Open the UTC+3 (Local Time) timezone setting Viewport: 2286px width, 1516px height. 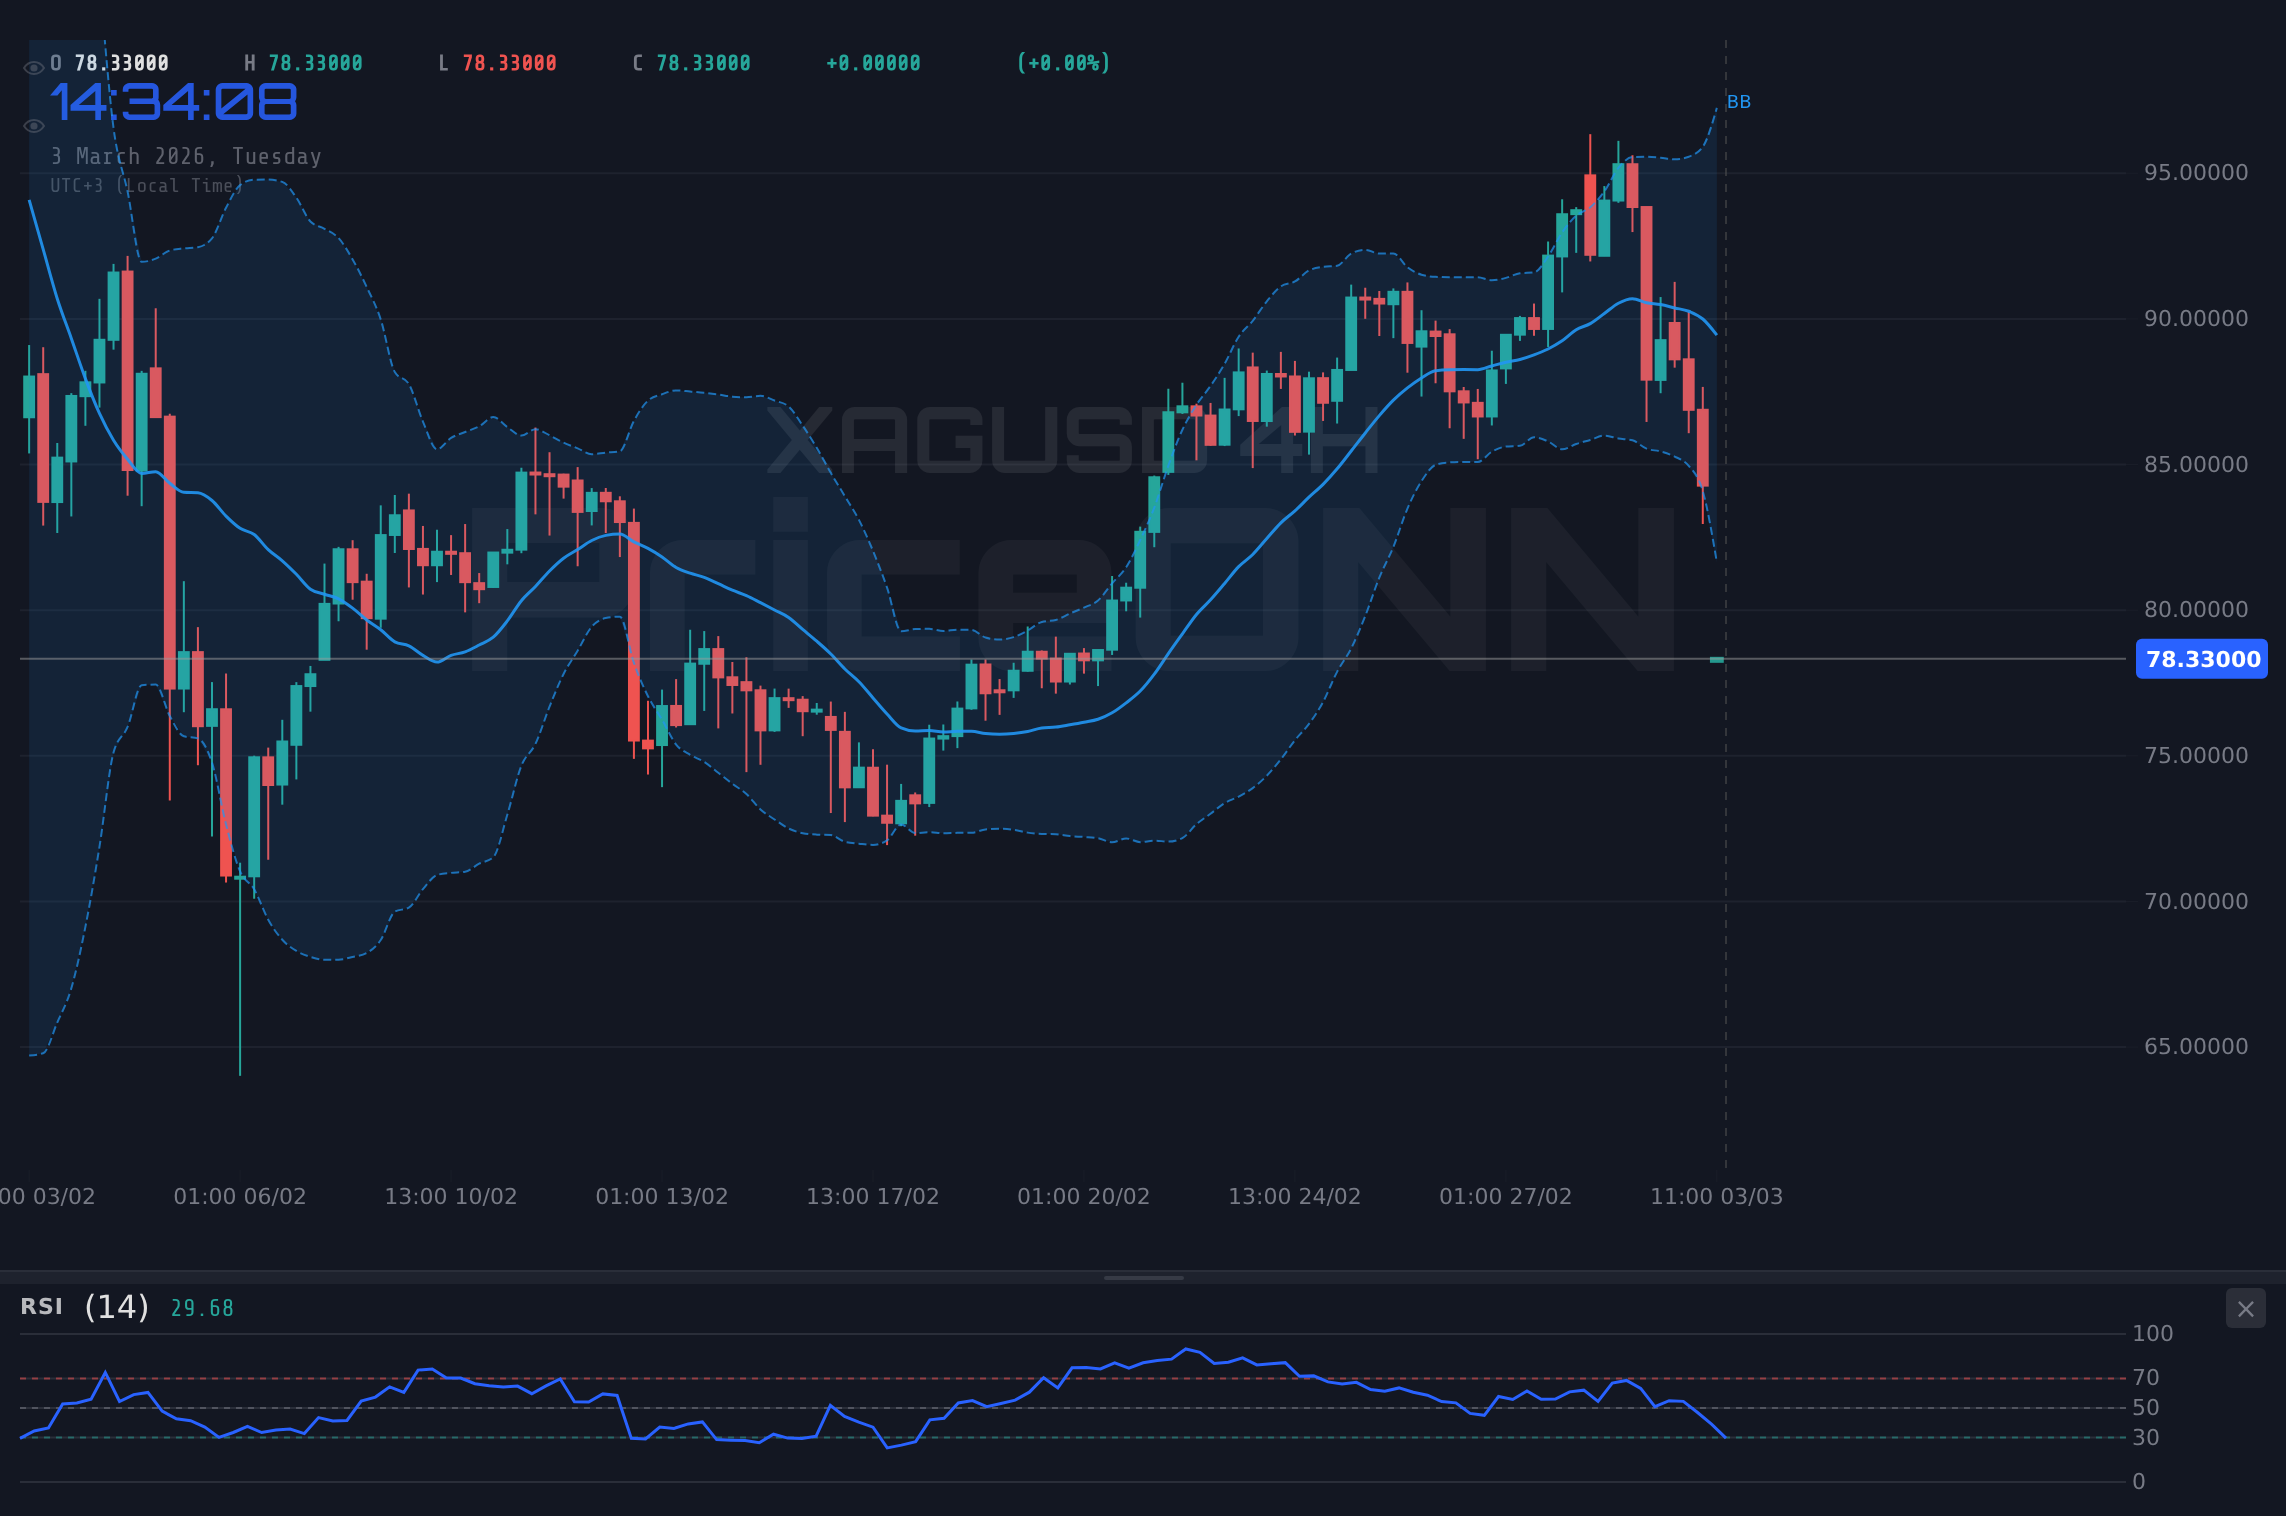146,185
